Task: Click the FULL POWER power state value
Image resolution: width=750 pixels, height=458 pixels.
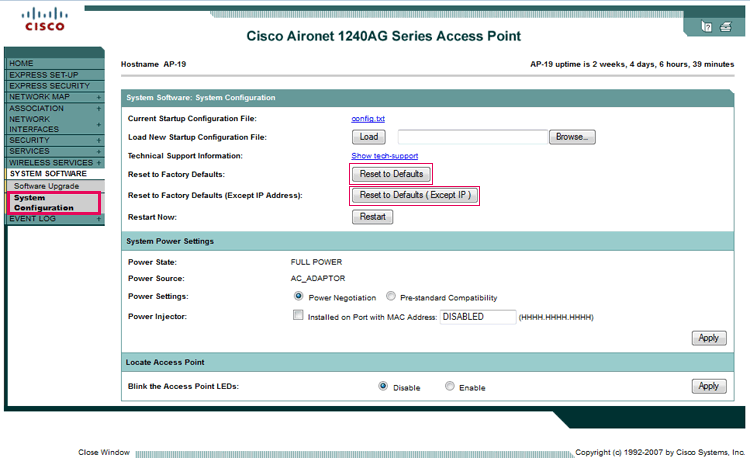Action: coord(316,262)
